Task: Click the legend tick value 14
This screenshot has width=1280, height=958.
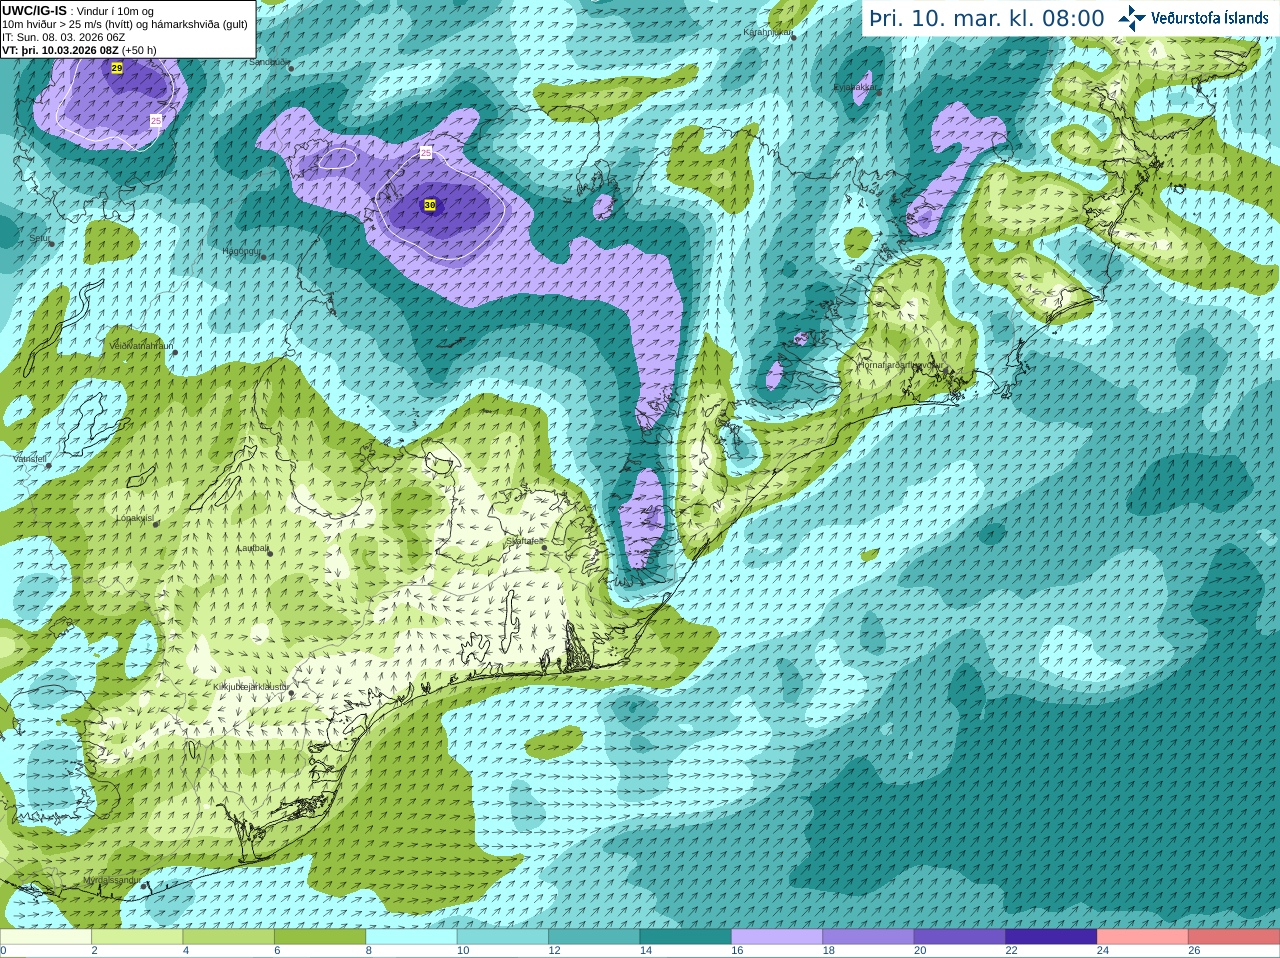Action: pyautogui.click(x=645, y=951)
